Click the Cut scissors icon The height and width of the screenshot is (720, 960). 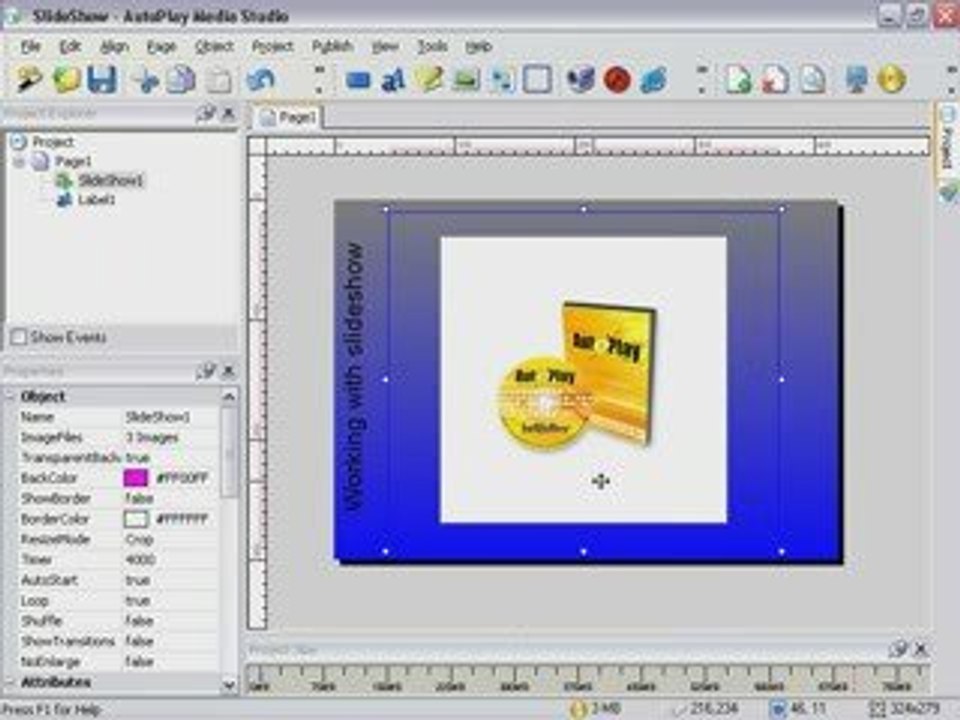[146, 80]
